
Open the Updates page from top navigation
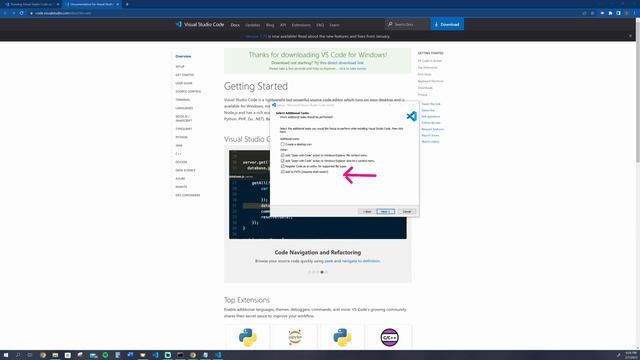(x=252, y=25)
